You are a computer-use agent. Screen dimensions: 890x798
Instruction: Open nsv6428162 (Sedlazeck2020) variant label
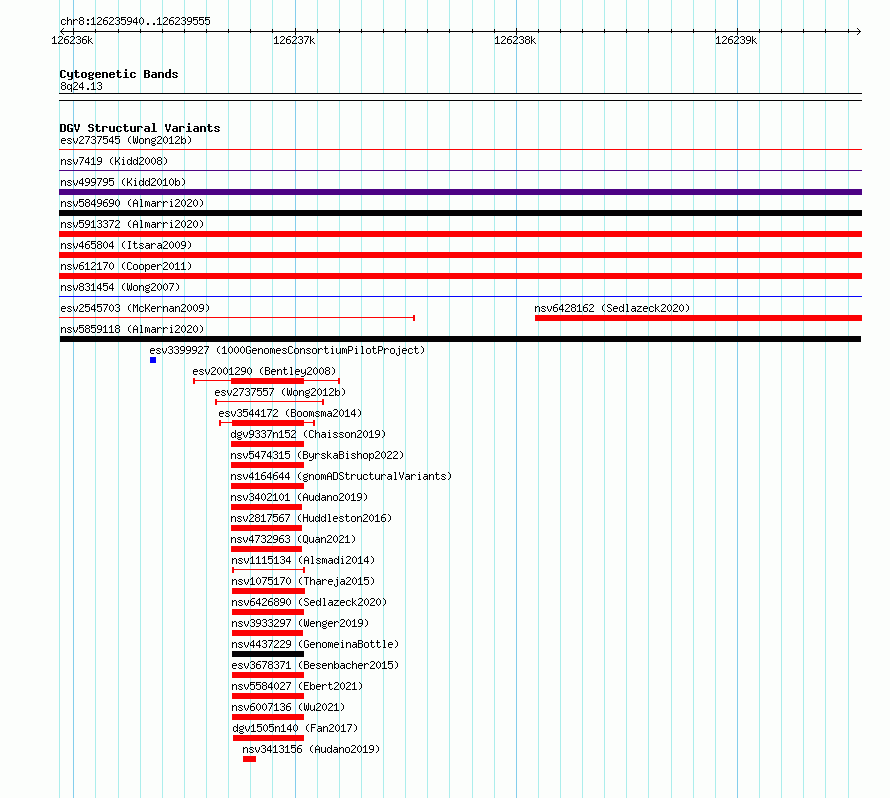[612, 308]
